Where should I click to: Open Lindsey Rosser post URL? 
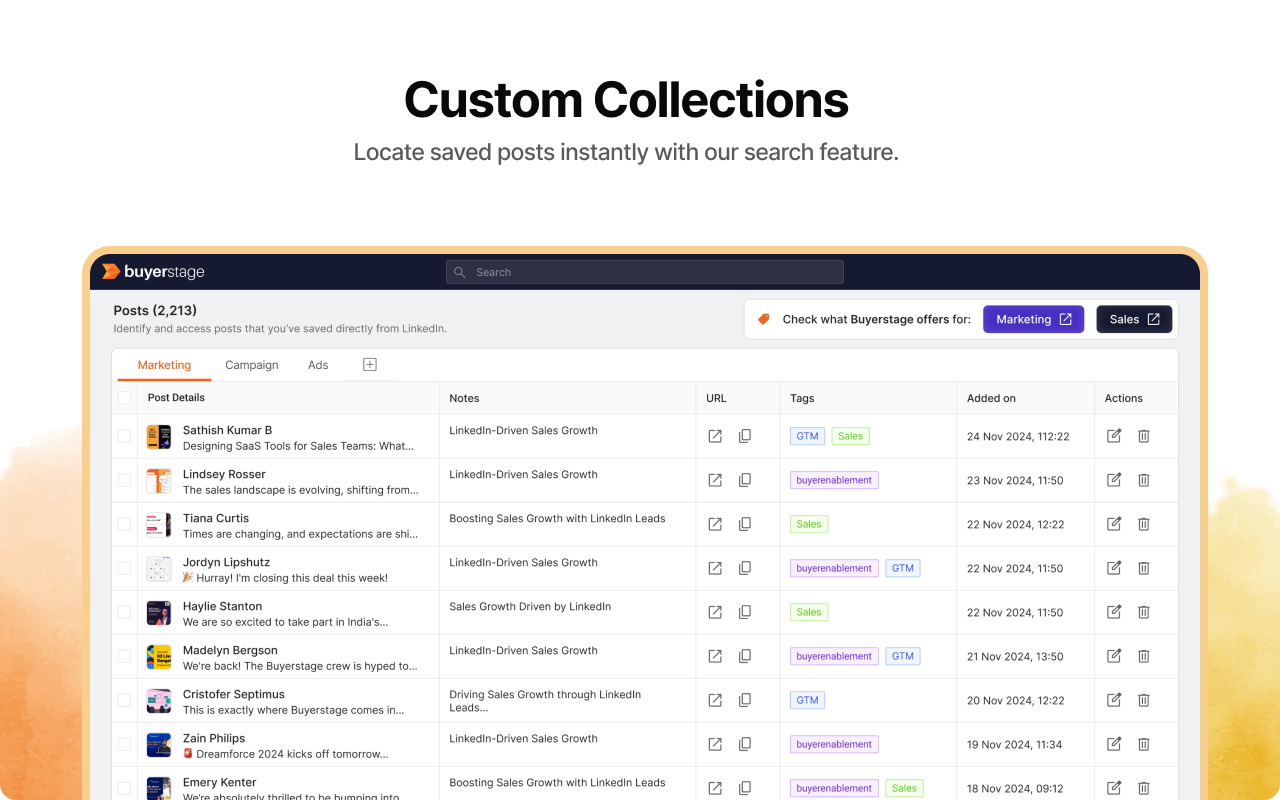(715, 480)
